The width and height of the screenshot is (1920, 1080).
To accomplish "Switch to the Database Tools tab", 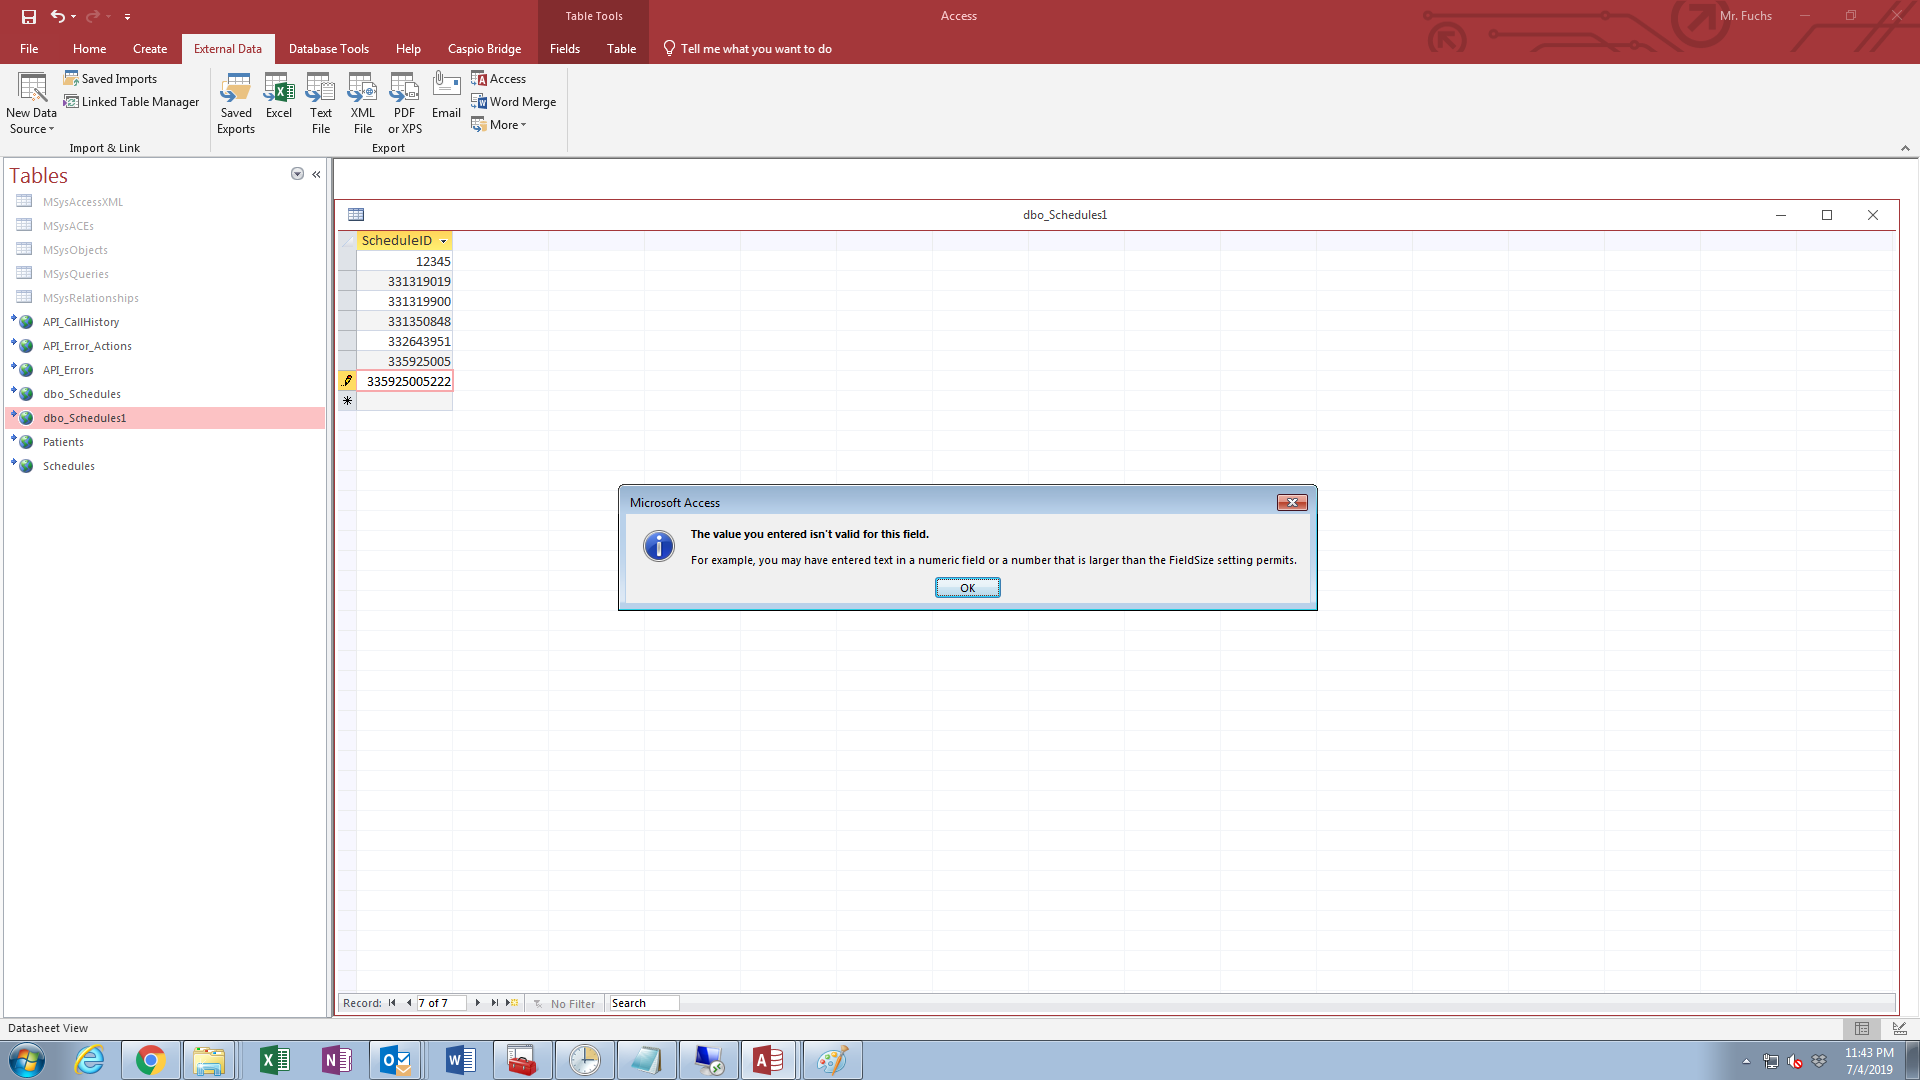I will [328, 49].
